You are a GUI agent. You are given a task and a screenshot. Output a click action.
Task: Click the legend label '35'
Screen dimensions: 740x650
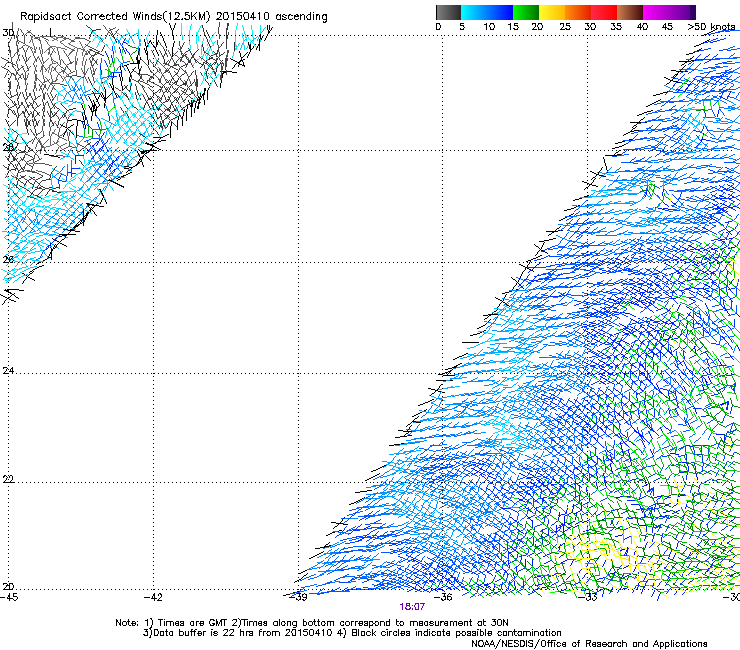(x=616, y=27)
